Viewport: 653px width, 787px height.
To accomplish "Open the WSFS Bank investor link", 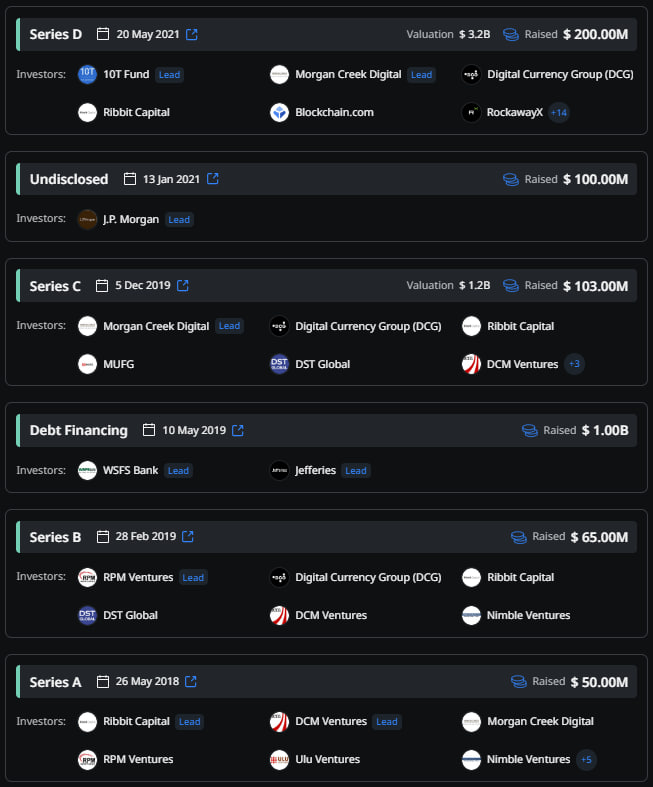I will [130, 470].
